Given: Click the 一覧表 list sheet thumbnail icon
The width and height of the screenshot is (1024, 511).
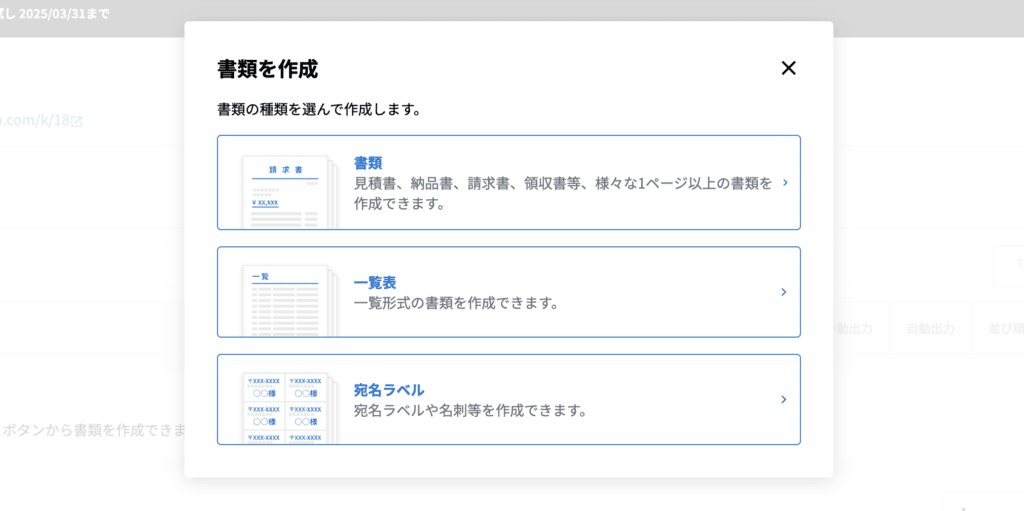Looking at the screenshot, I should tap(286, 300).
